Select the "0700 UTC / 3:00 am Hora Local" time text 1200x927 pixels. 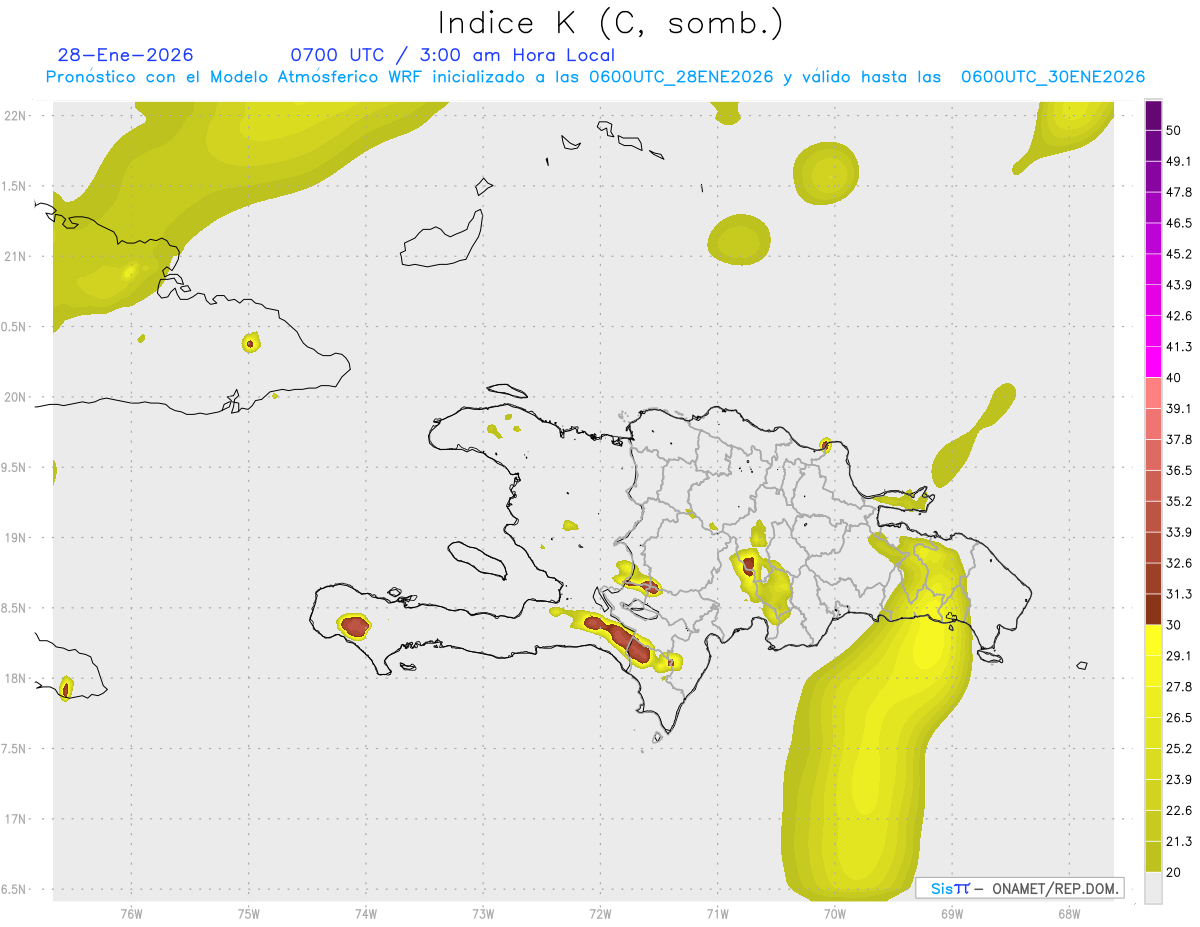click(452, 55)
